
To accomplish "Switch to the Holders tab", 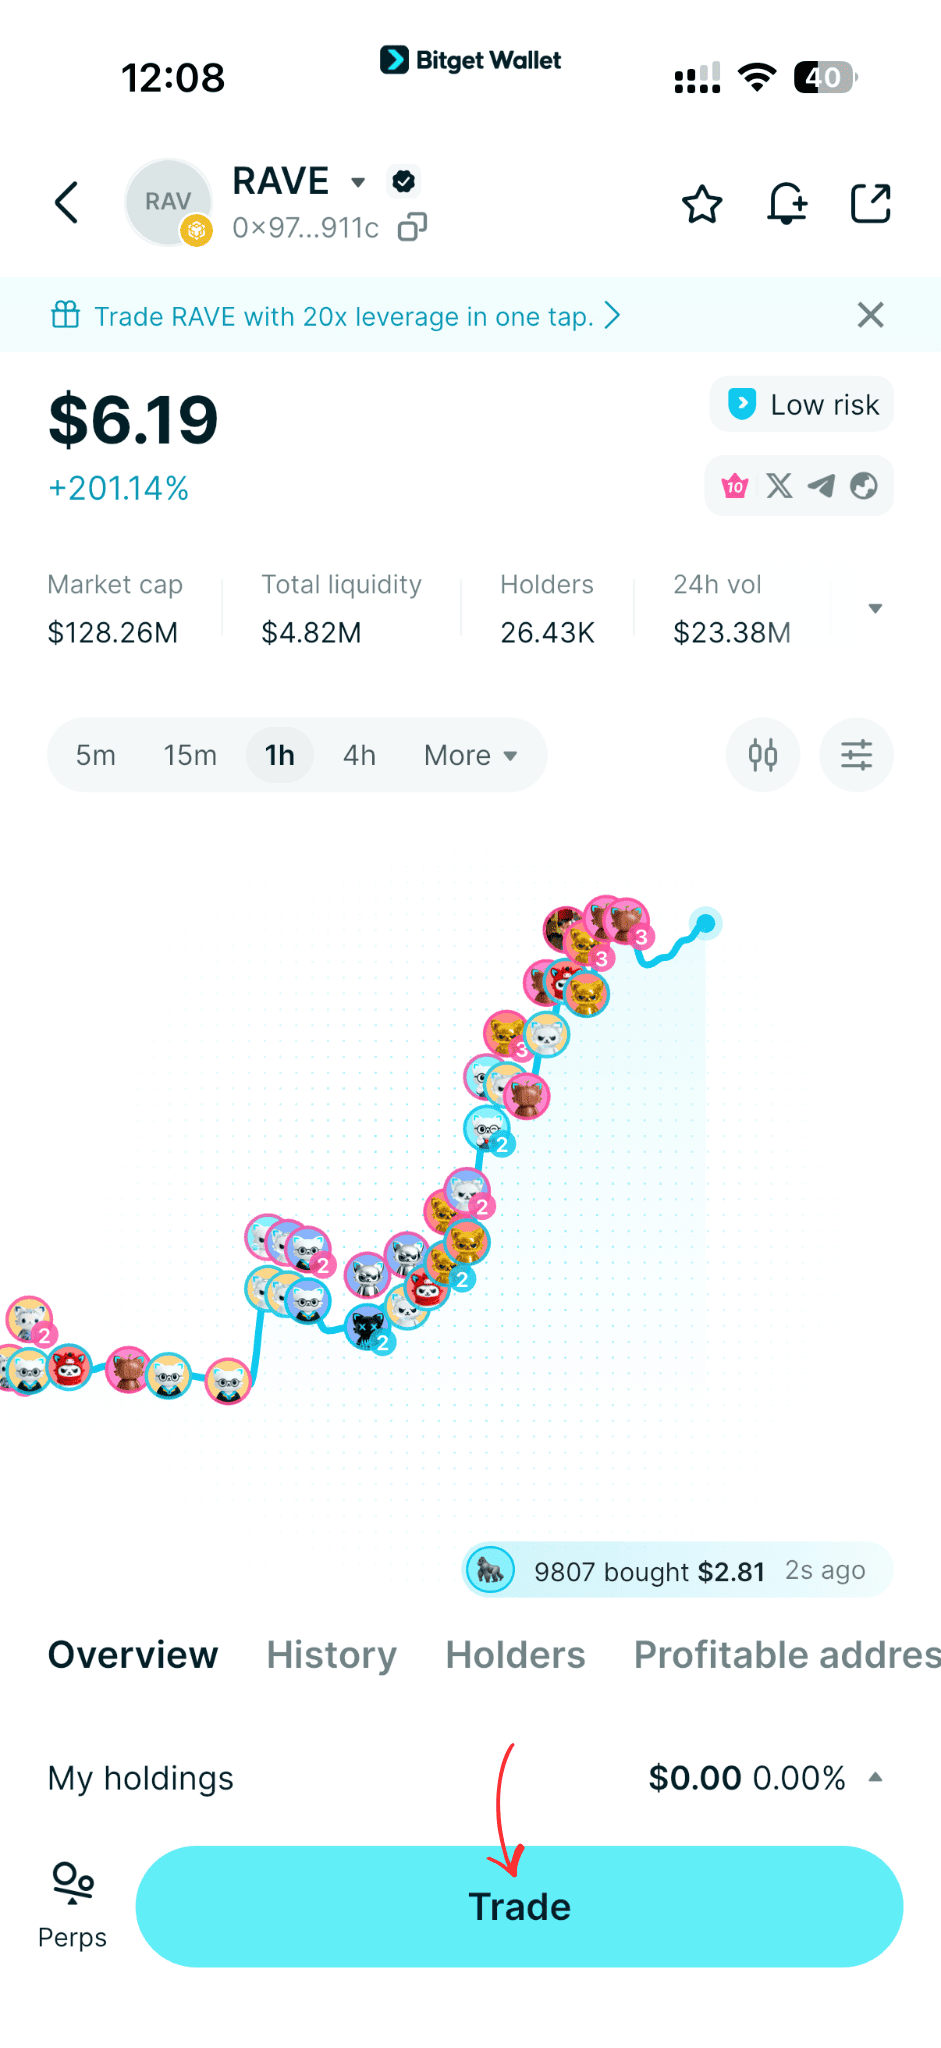I will click(x=515, y=1655).
